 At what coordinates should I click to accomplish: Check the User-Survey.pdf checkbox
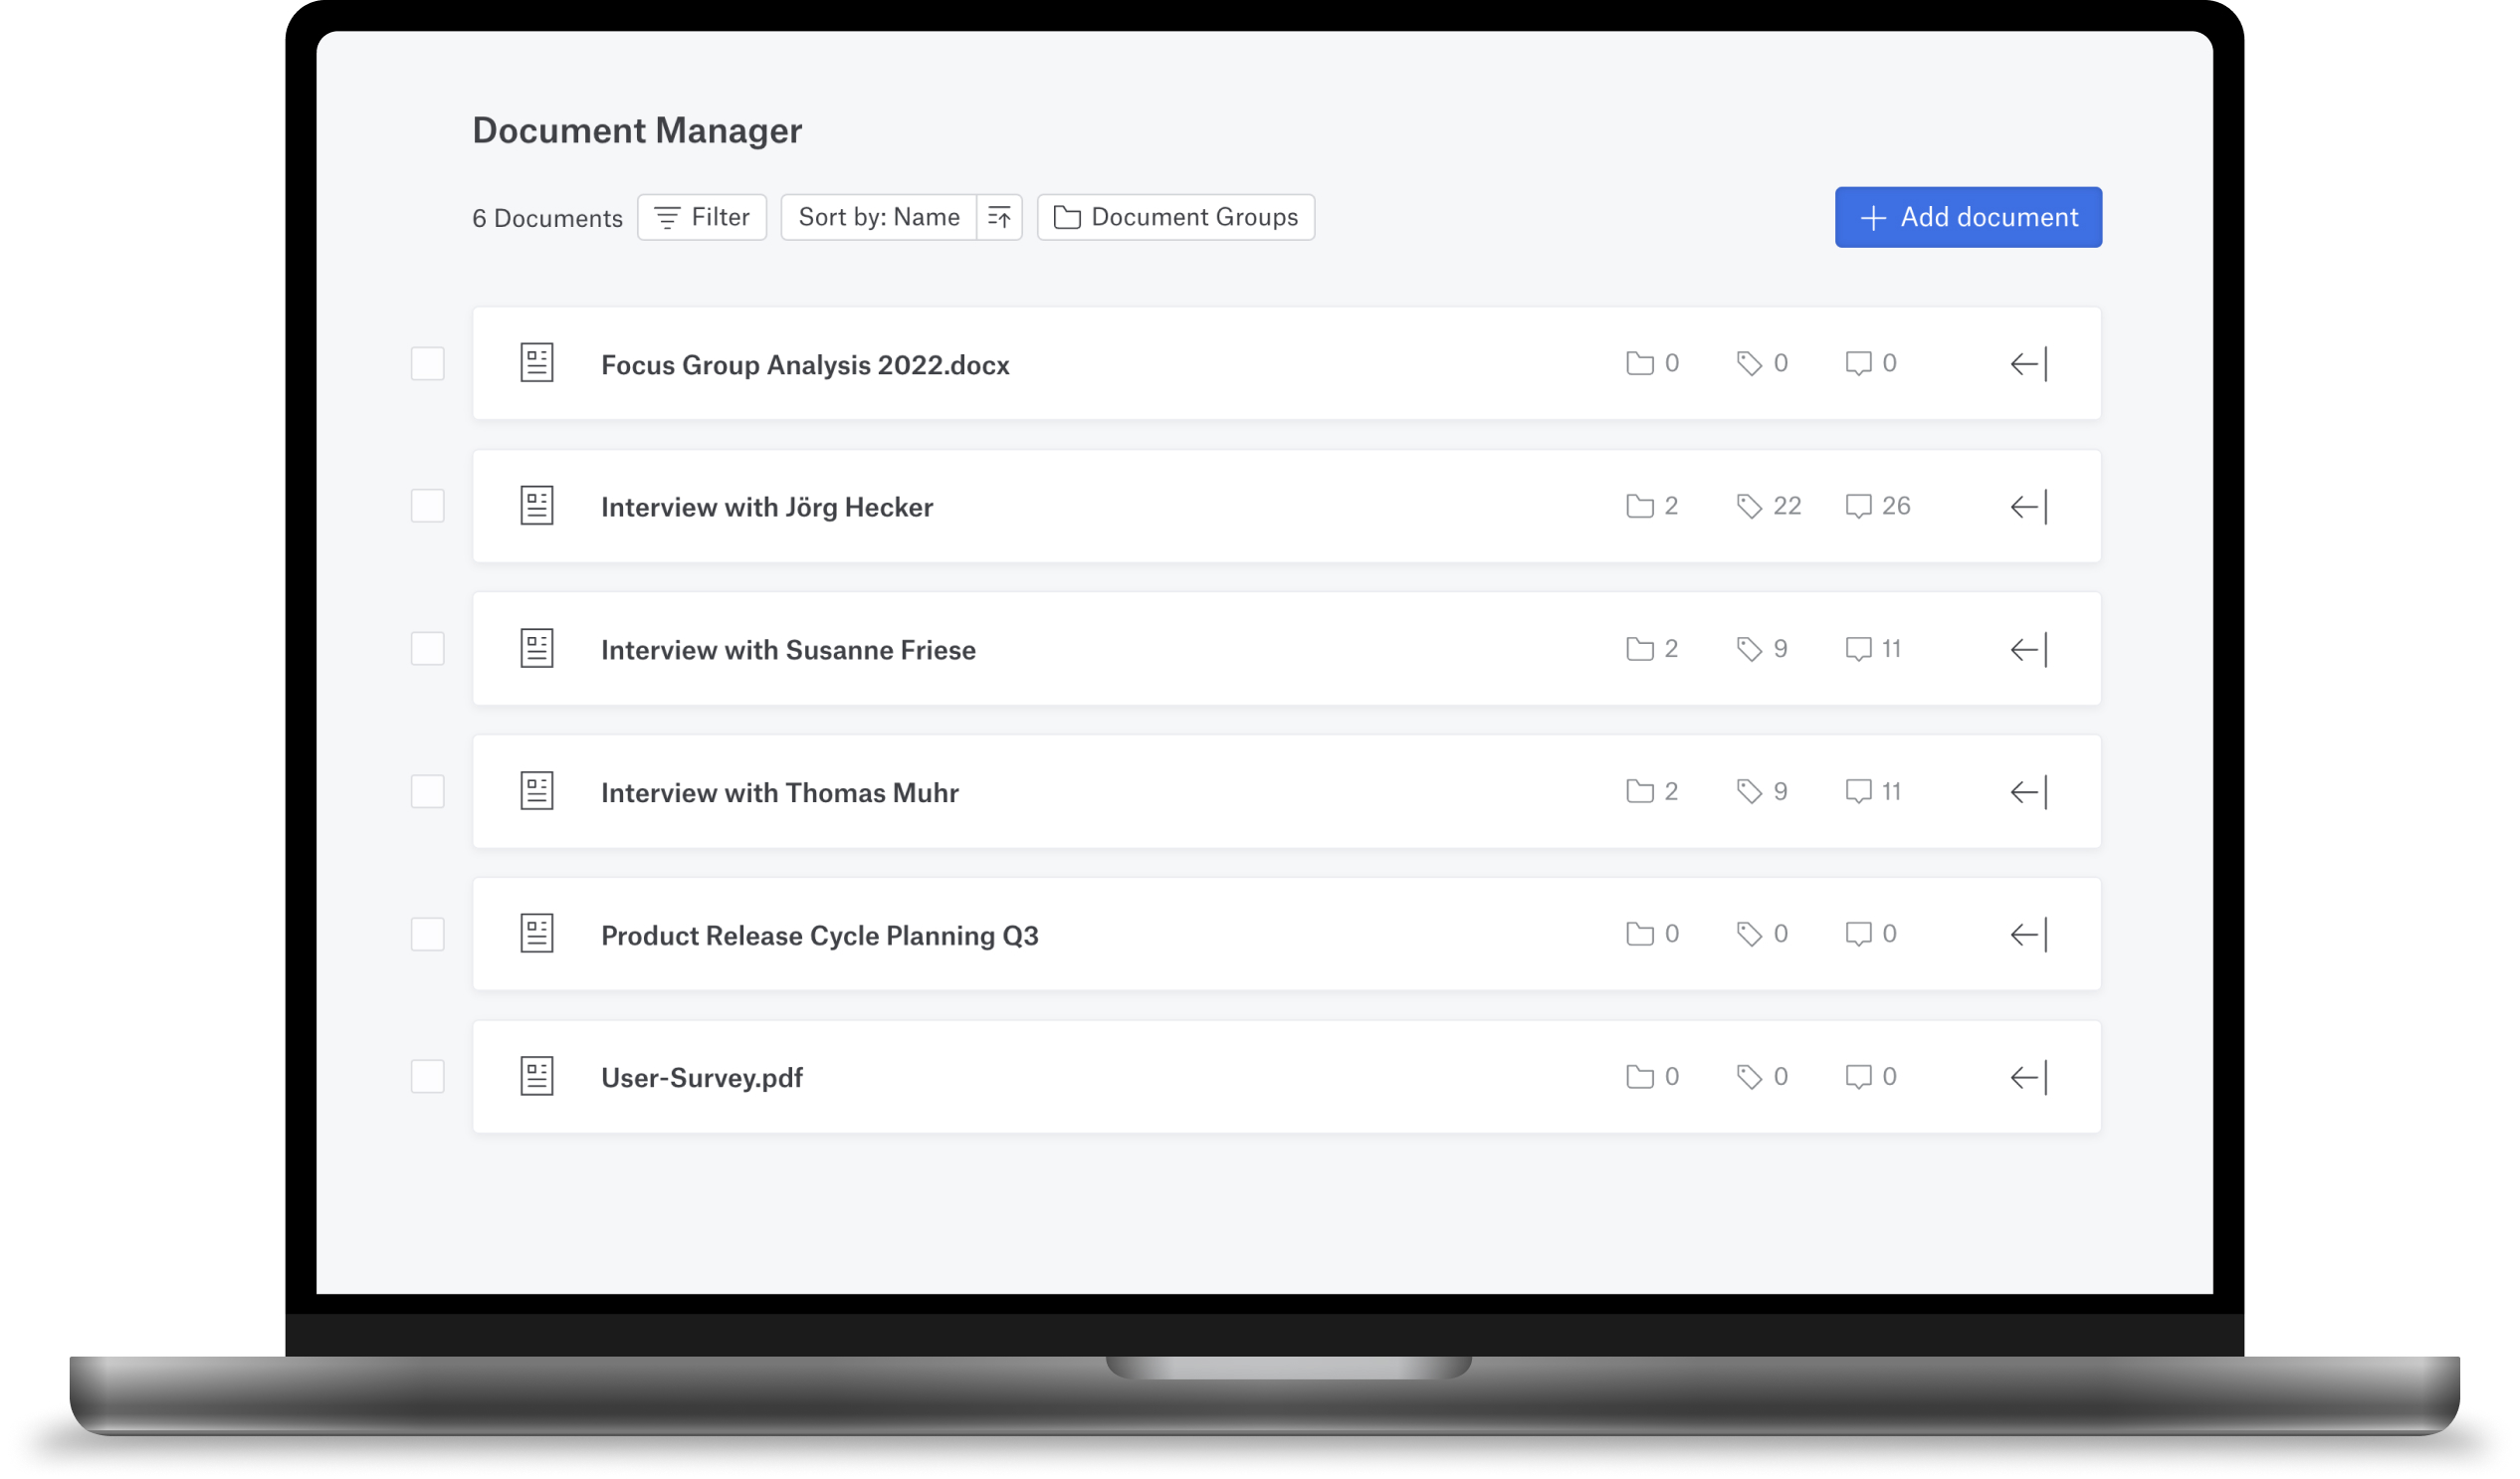428,1077
